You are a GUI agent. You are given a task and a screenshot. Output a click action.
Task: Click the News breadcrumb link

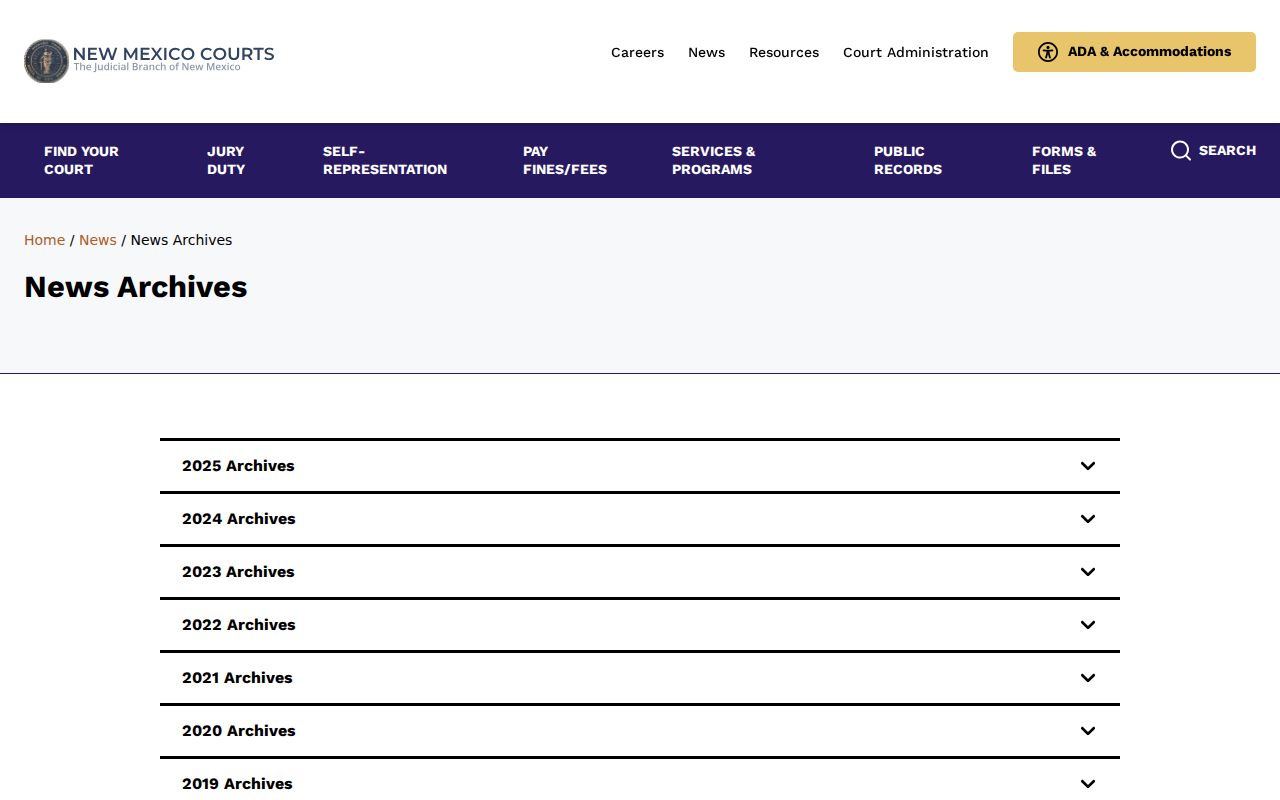(98, 240)
